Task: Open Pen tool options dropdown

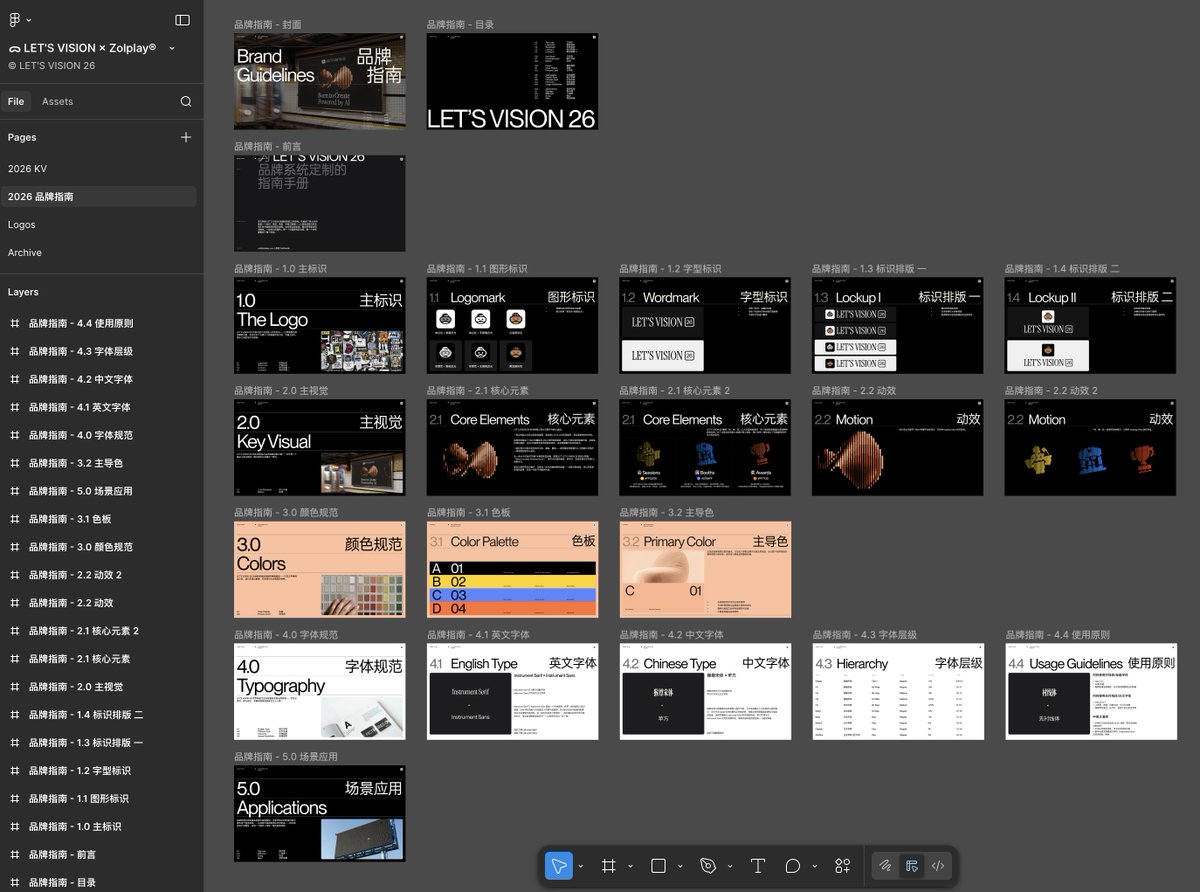Action: (730, 866)
